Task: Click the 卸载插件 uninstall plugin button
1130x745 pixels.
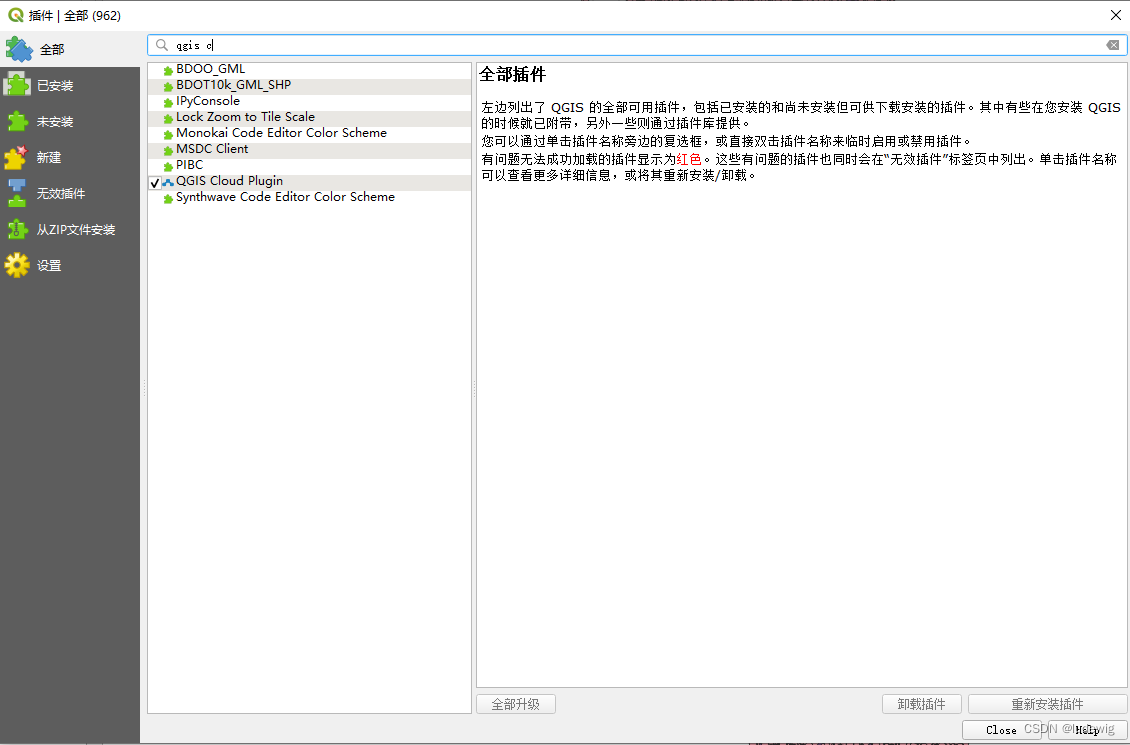Action: [x=922, y=704]
